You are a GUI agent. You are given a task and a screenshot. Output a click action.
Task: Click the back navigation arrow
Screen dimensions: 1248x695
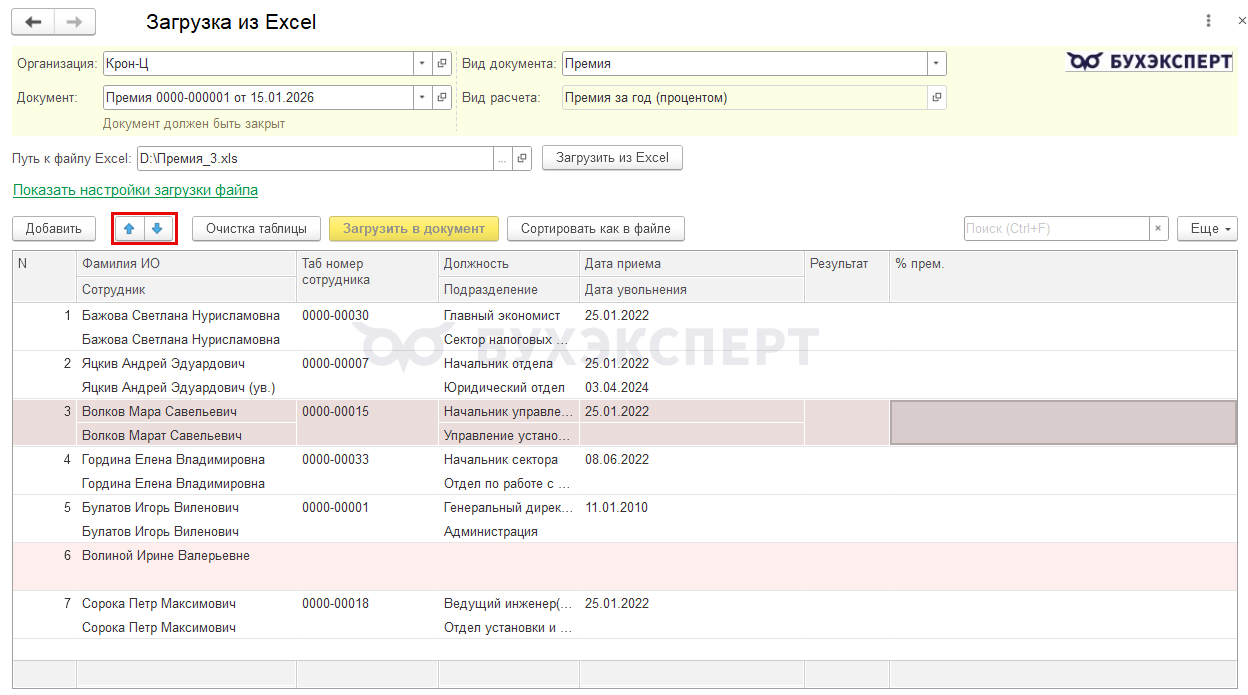(33, 22)
